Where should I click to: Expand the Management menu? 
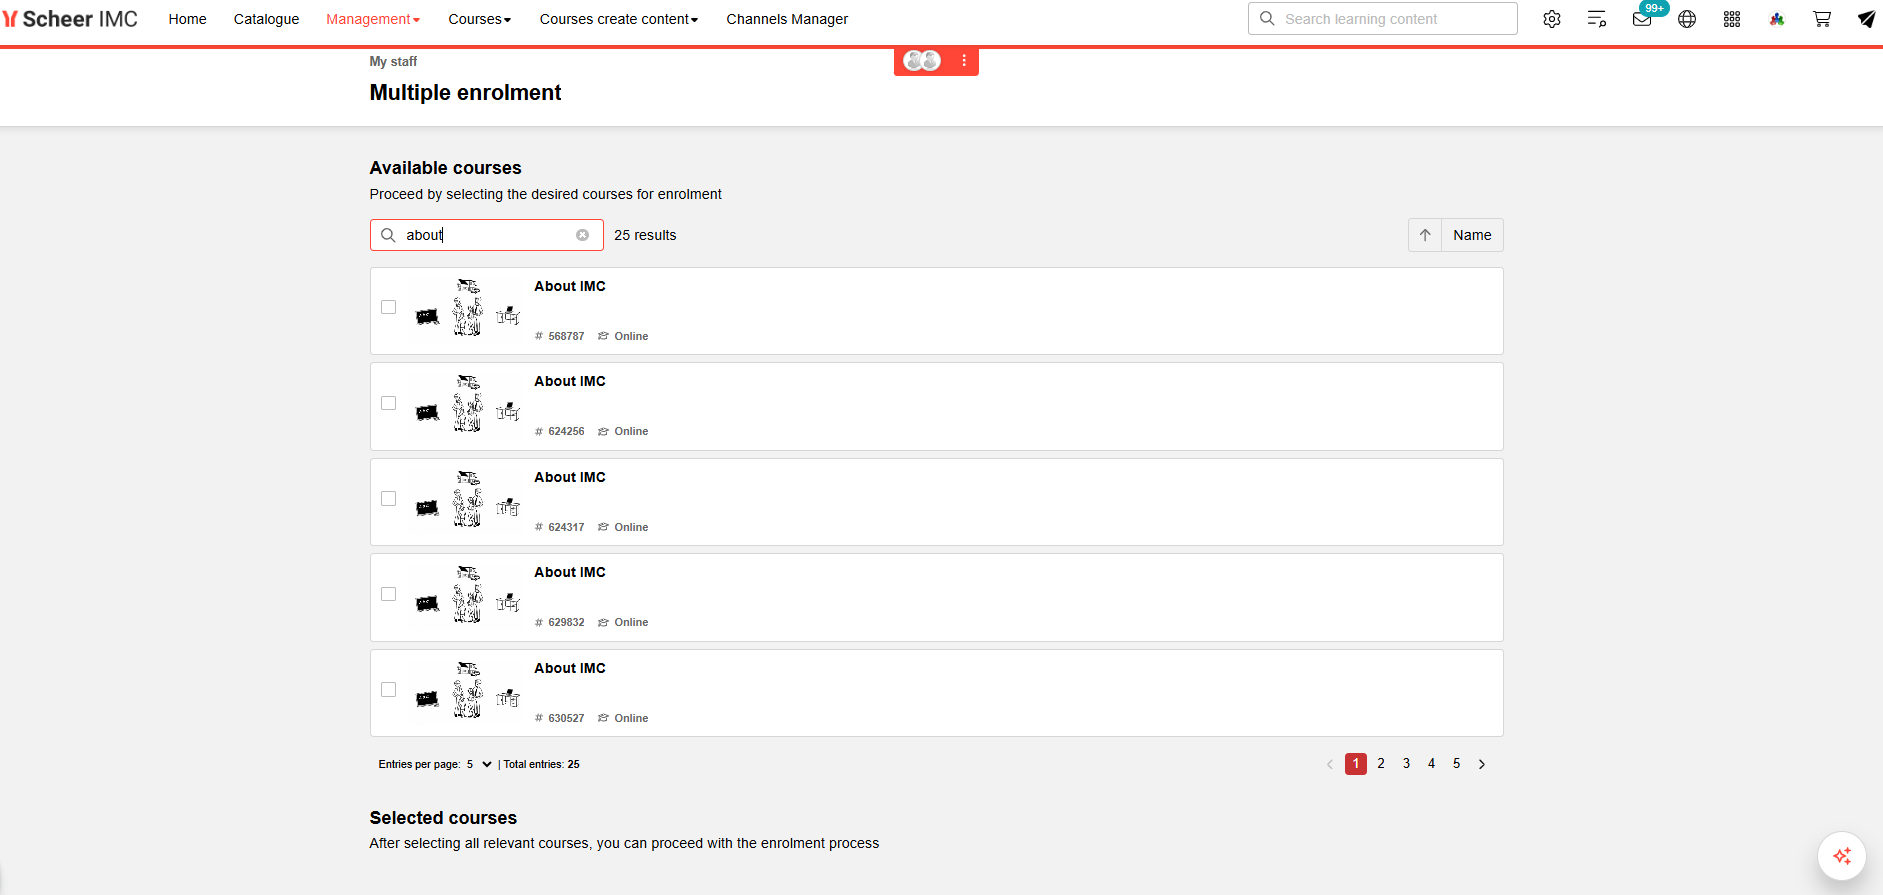tap(373, 19)
